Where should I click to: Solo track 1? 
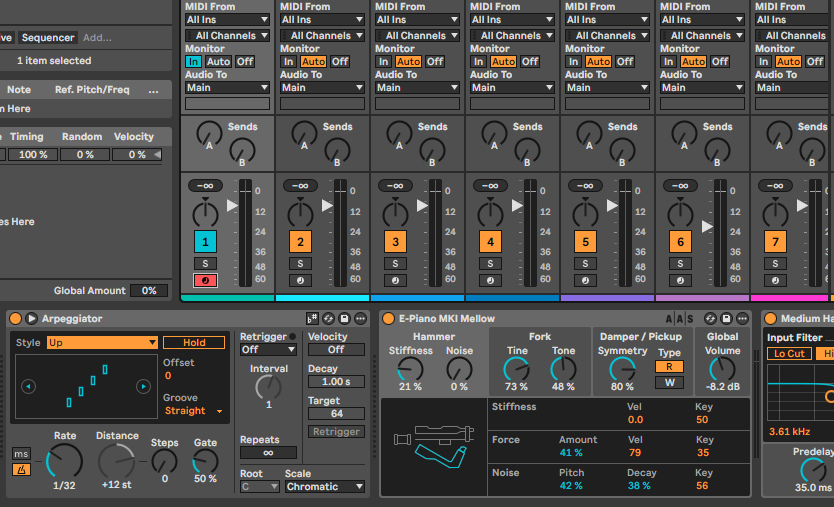pyautogui.click(x=205, y=264)
